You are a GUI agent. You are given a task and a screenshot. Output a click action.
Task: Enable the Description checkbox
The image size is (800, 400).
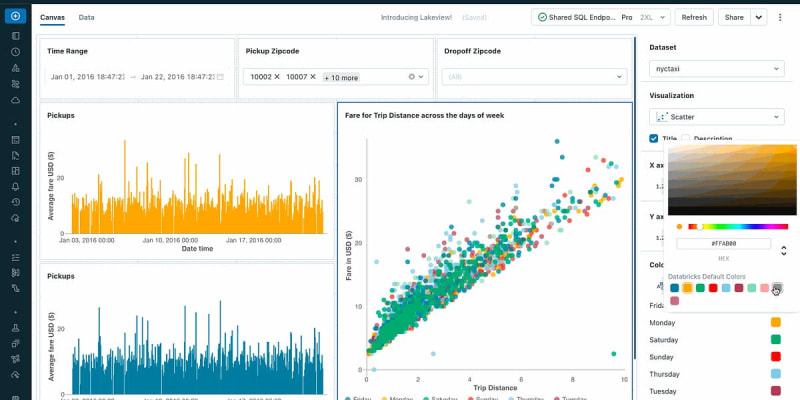point(685,138)
